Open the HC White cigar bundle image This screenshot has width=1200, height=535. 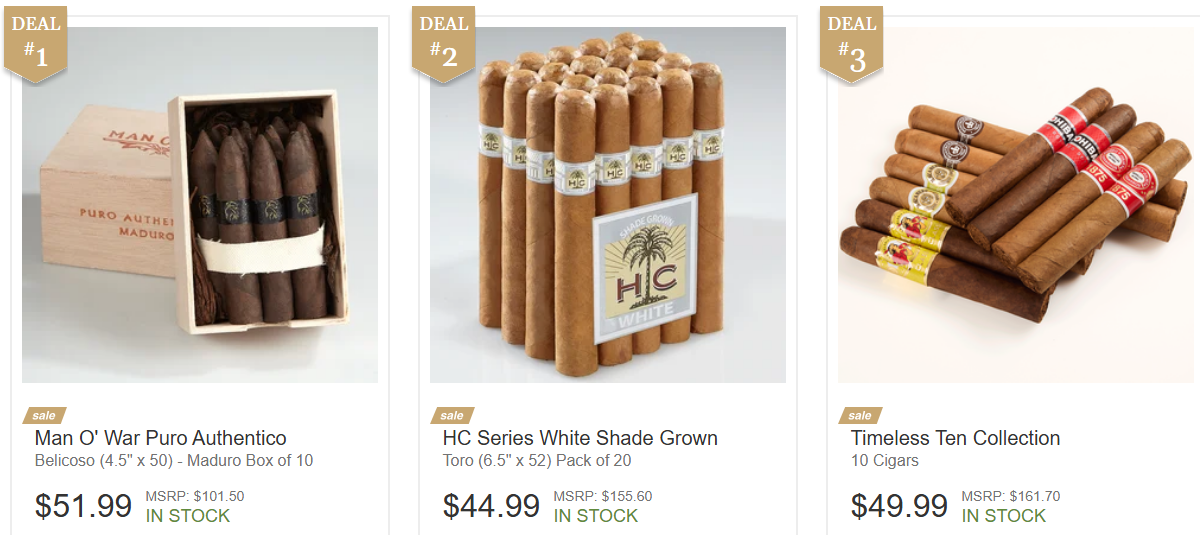coord(608,205)
